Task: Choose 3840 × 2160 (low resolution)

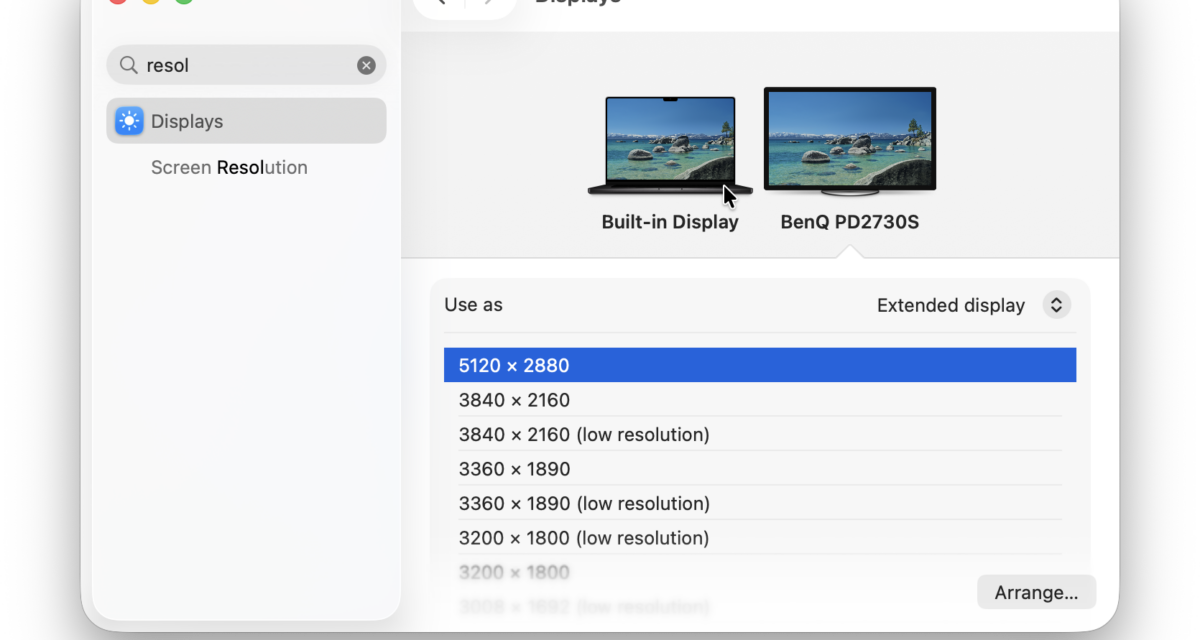Action: [x=760, y=434]
